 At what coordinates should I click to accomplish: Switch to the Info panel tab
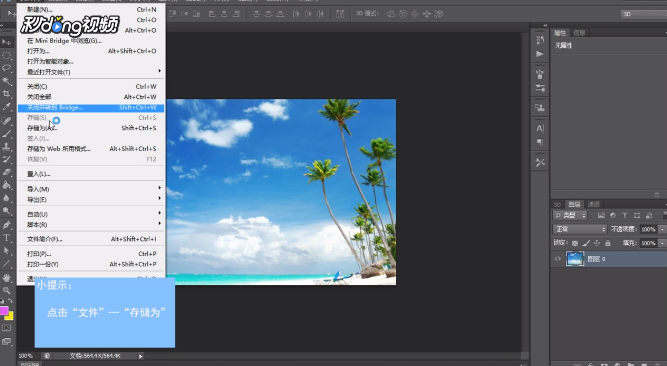(x=579, y=33)
